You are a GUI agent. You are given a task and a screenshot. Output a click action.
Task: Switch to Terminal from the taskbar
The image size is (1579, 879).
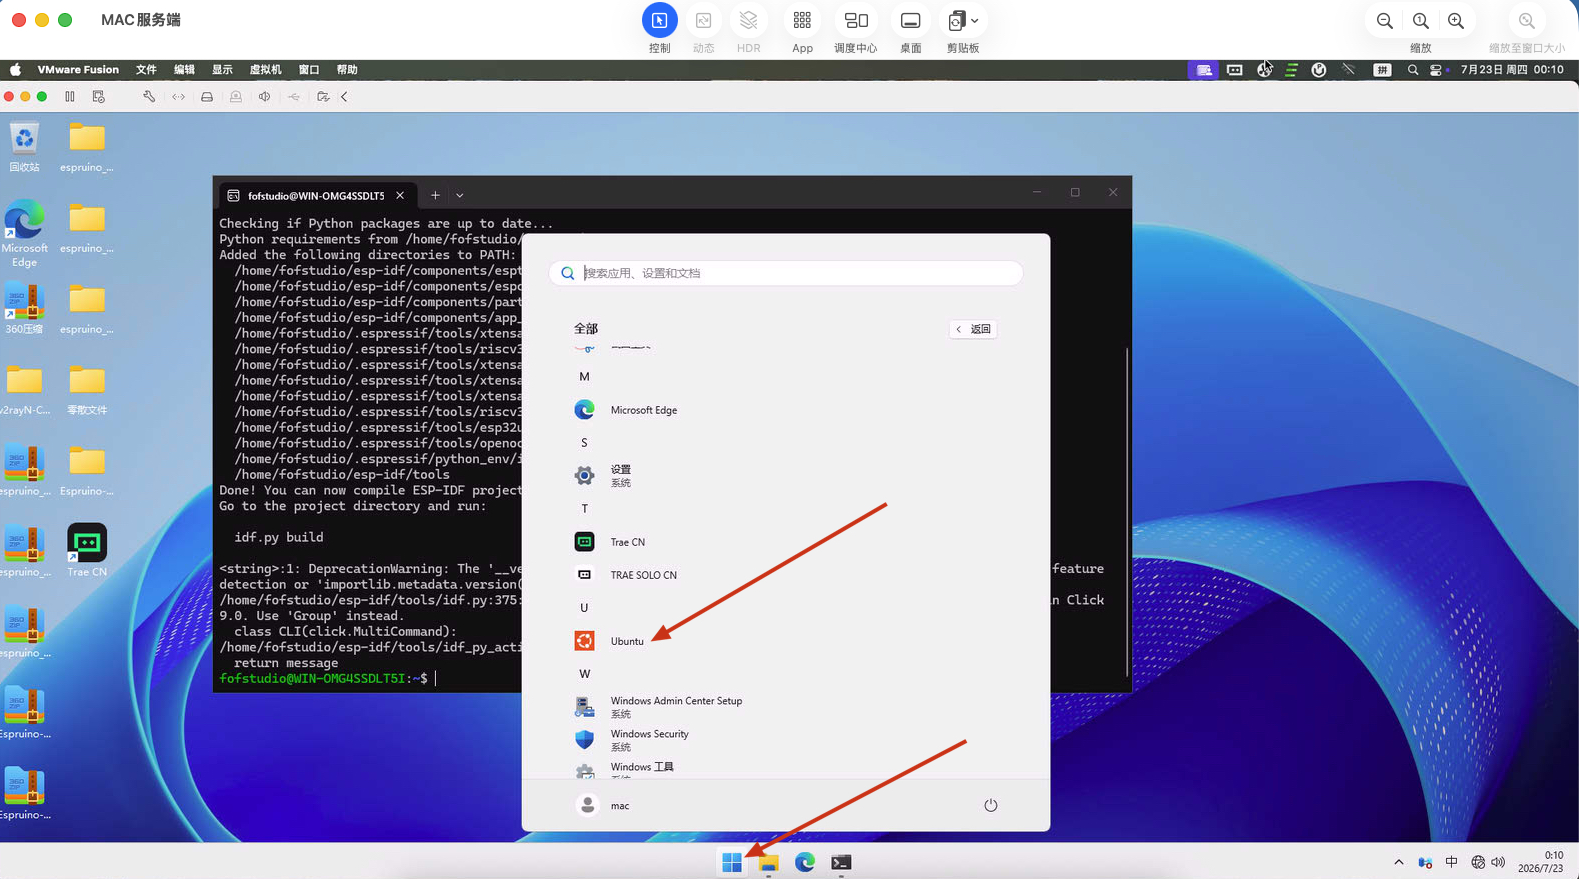pos(841,862)
